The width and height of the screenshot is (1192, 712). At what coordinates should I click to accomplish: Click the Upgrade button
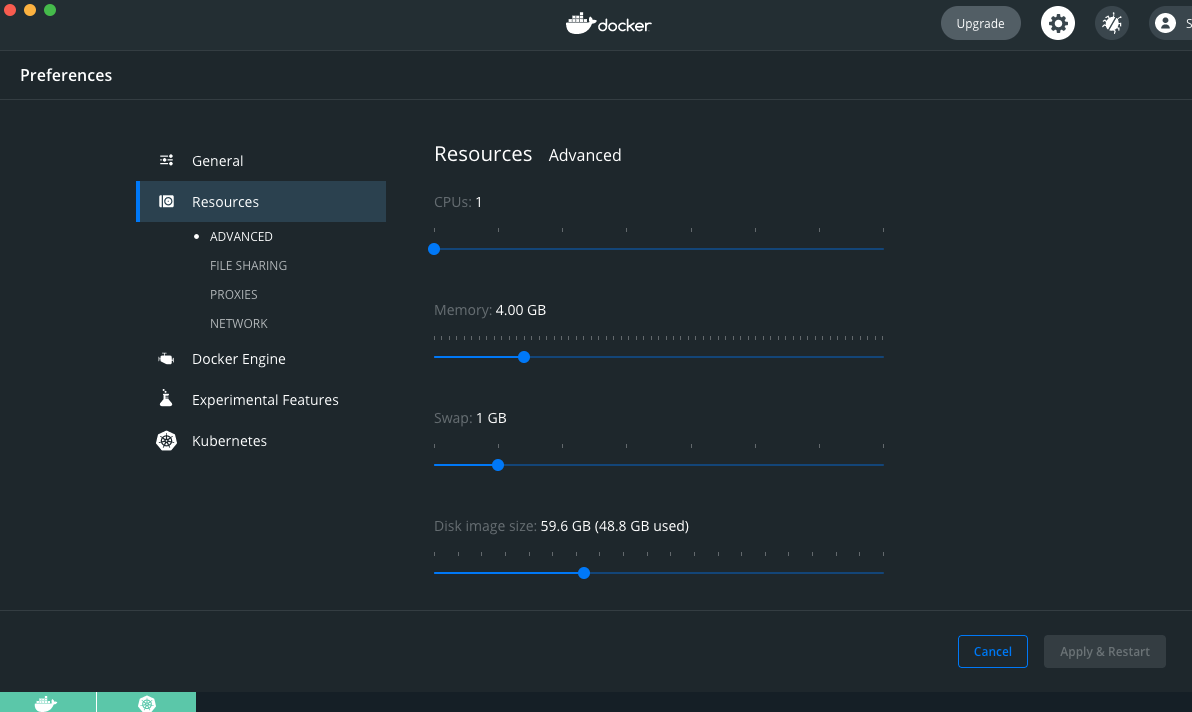coord(981,24)
